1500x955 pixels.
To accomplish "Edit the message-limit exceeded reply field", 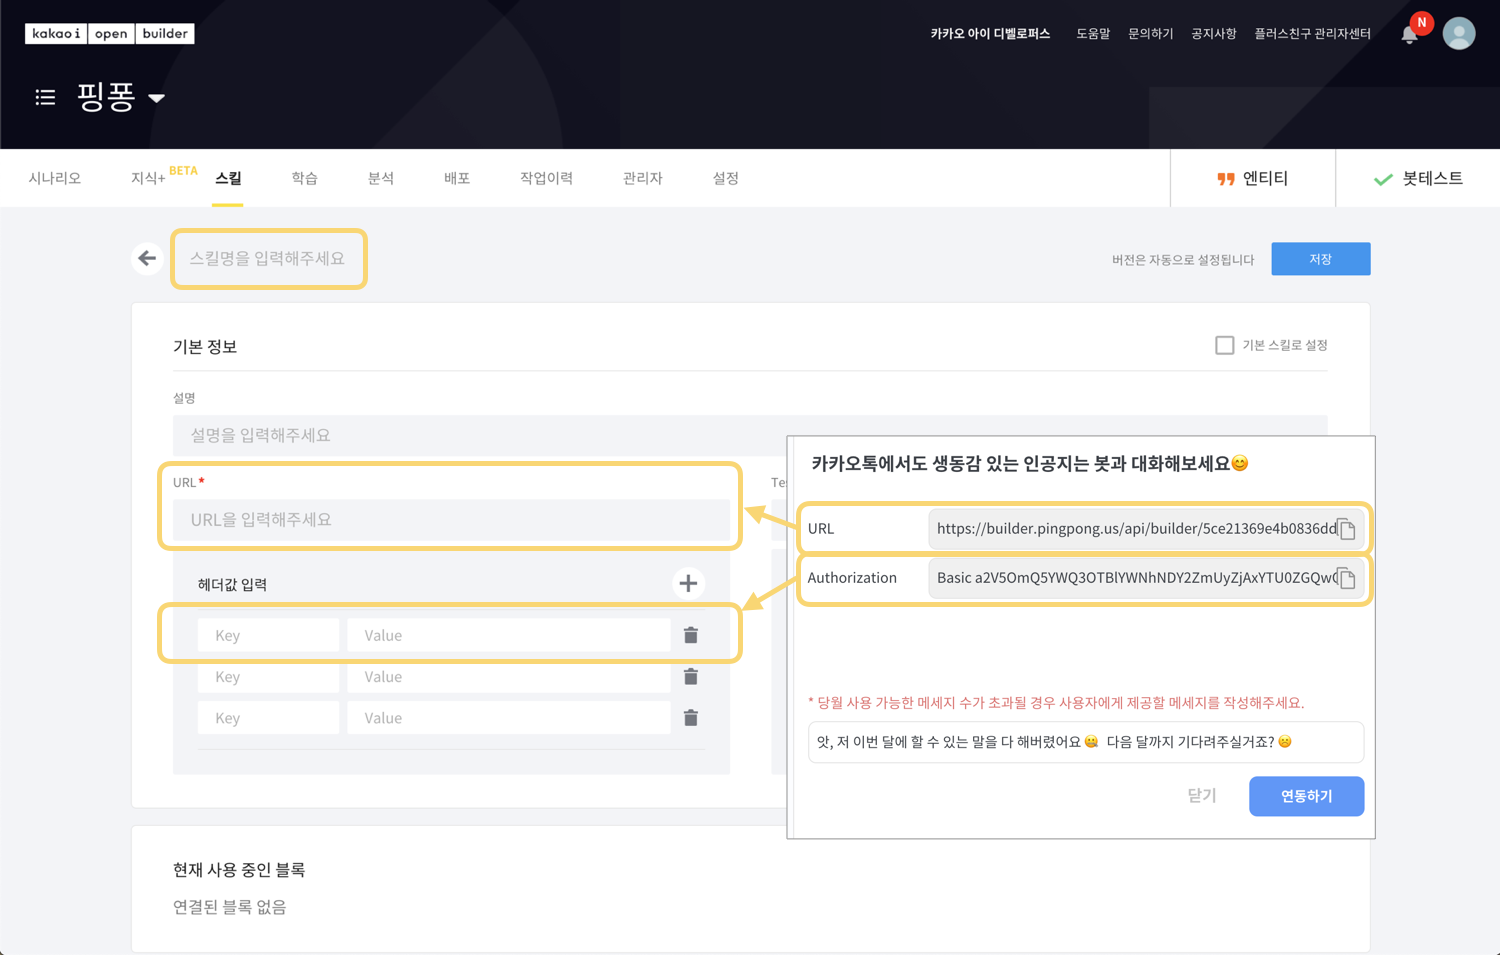I will click(1086, 742).
